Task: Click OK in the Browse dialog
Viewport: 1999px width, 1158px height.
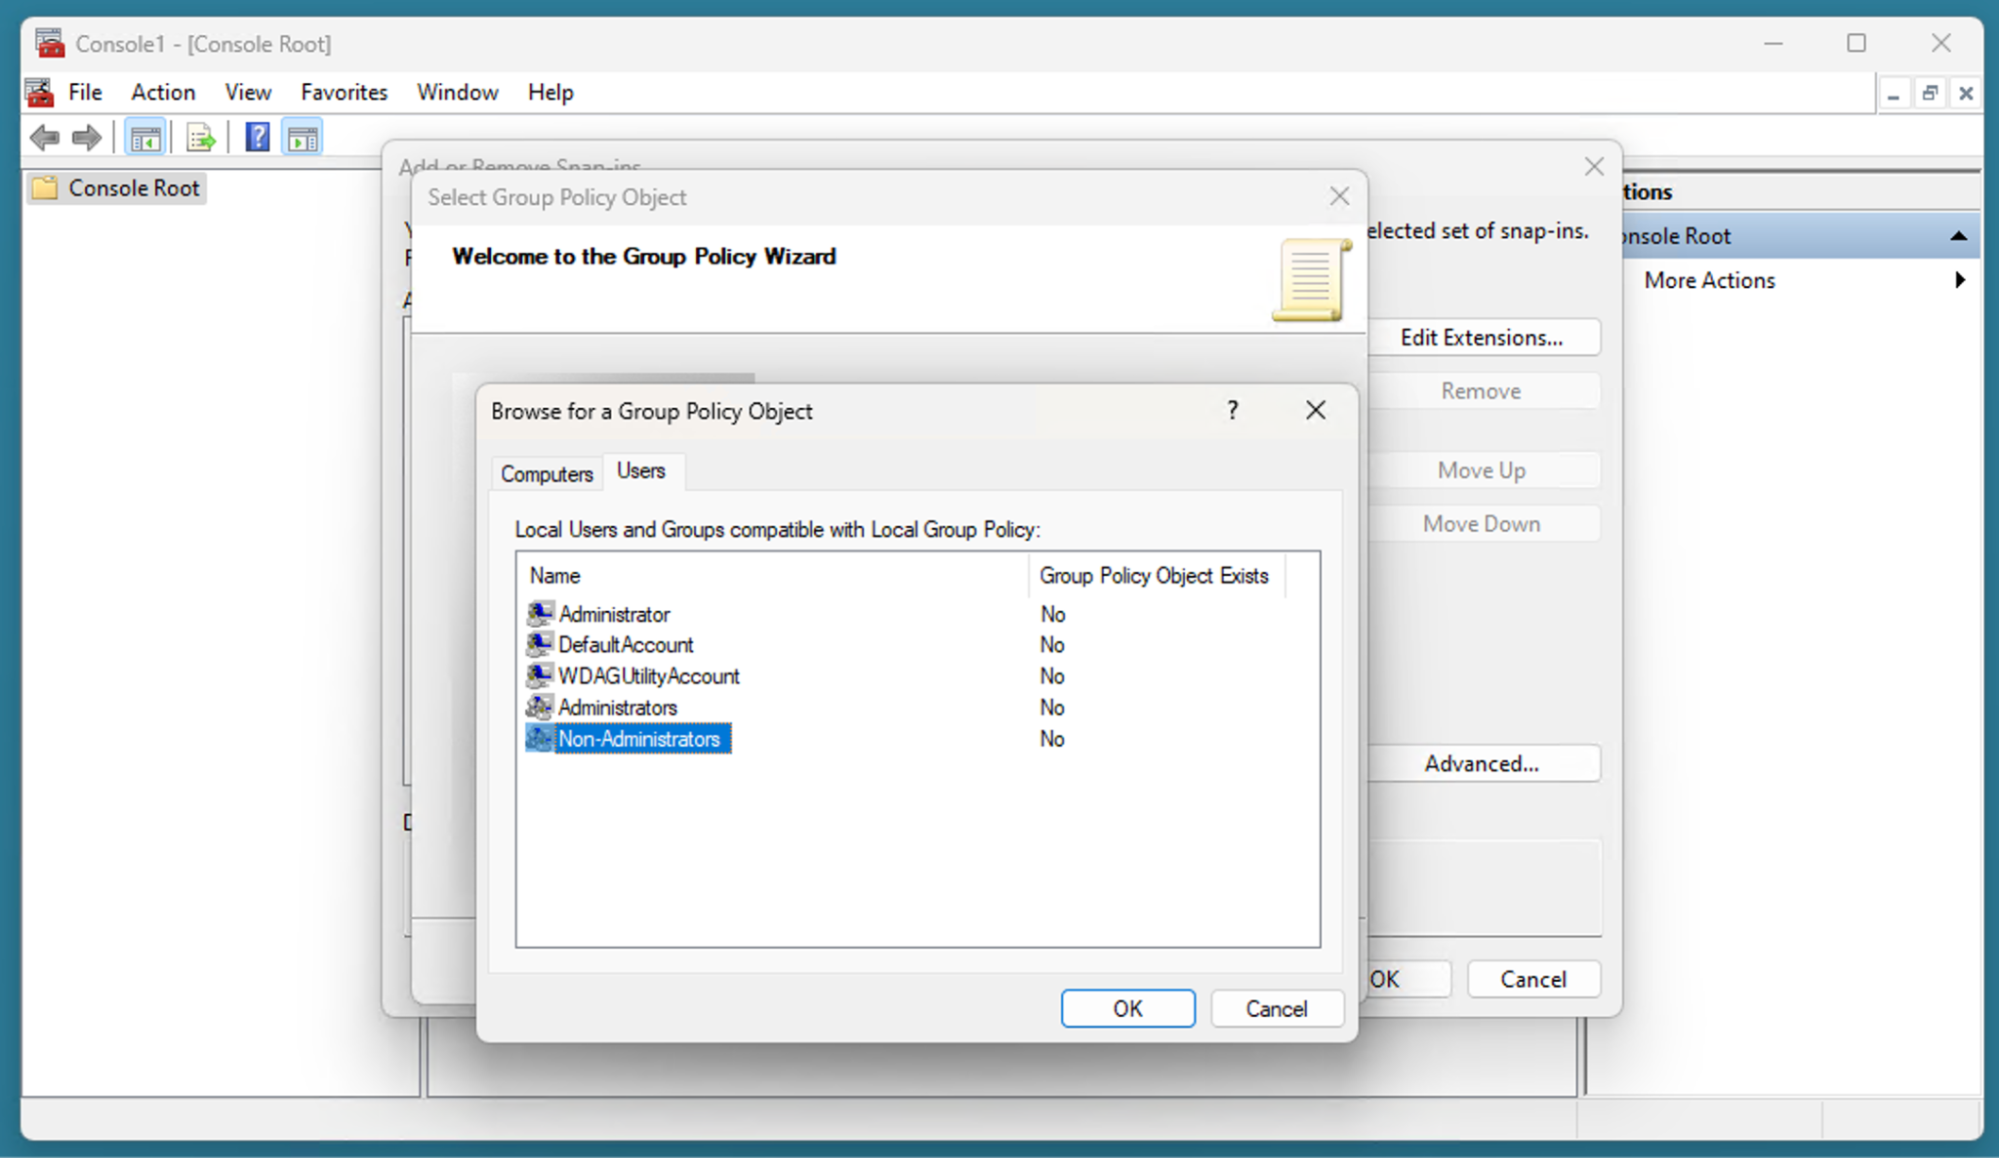Action: click(x=1127, y=1008)
